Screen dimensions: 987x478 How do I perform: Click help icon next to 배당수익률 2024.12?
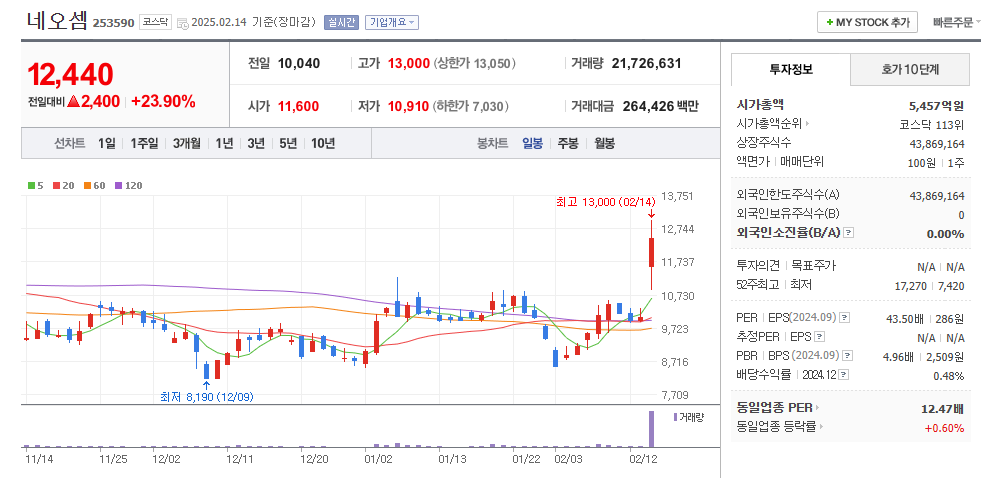coord(844,375)
